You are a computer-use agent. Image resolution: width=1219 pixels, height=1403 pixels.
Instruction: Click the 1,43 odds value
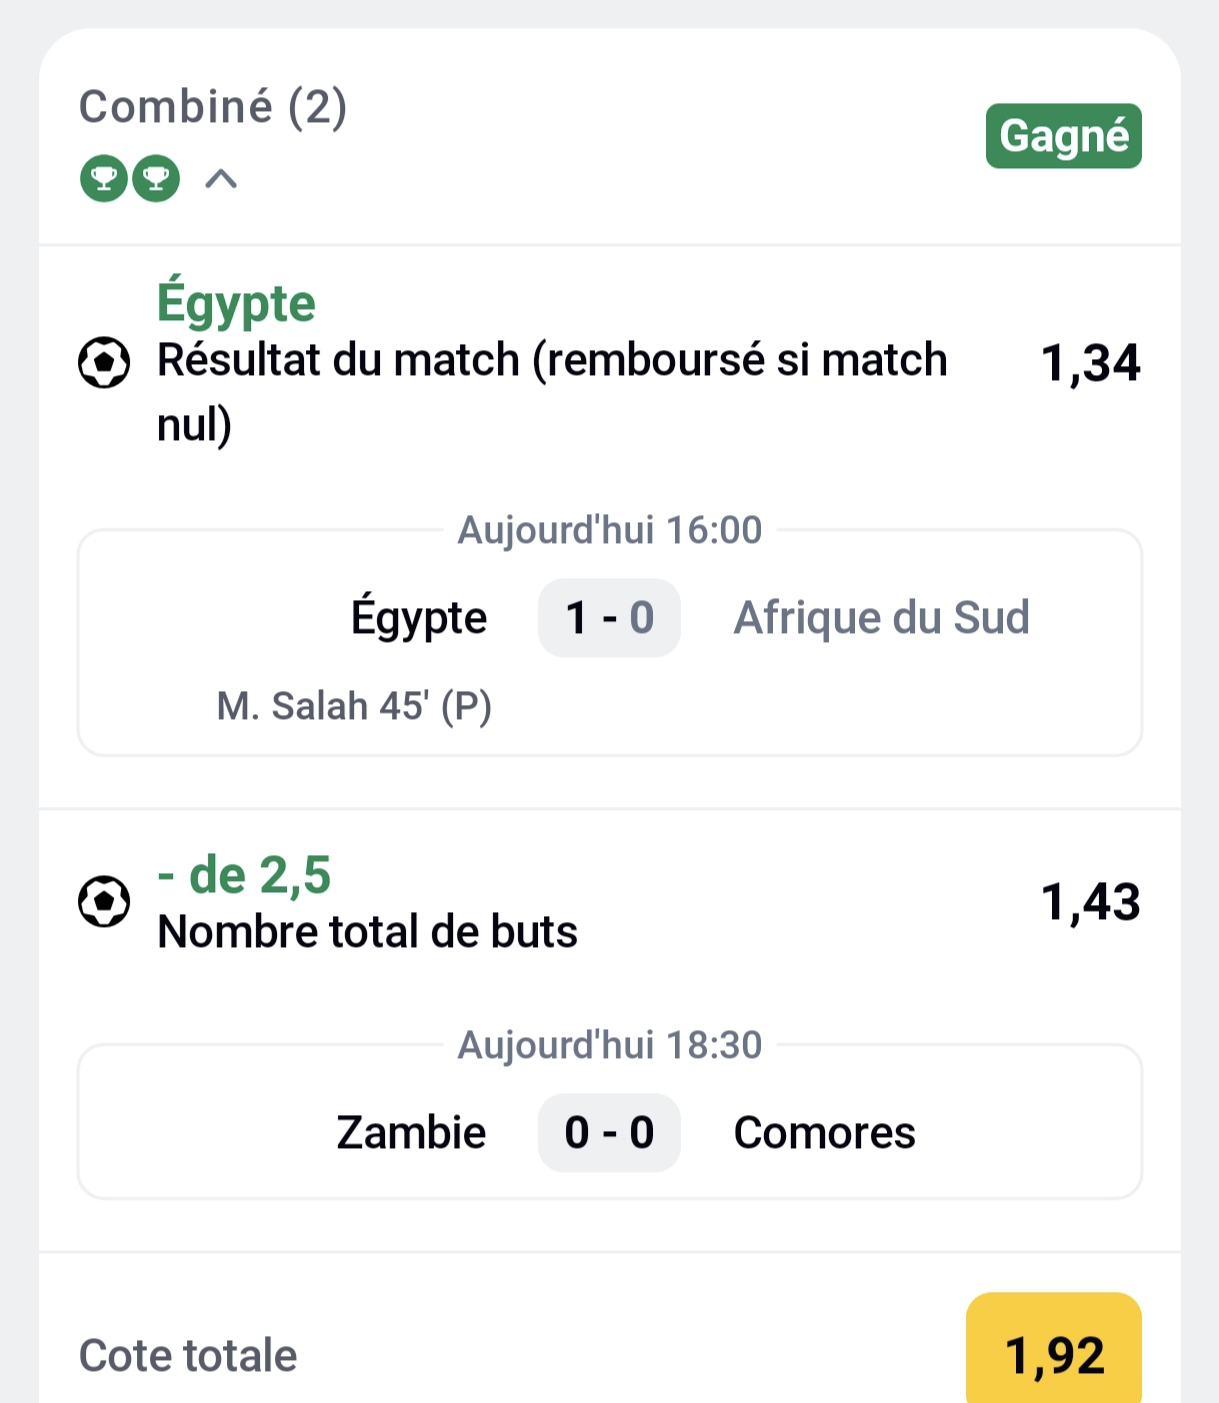[1090, 902]
